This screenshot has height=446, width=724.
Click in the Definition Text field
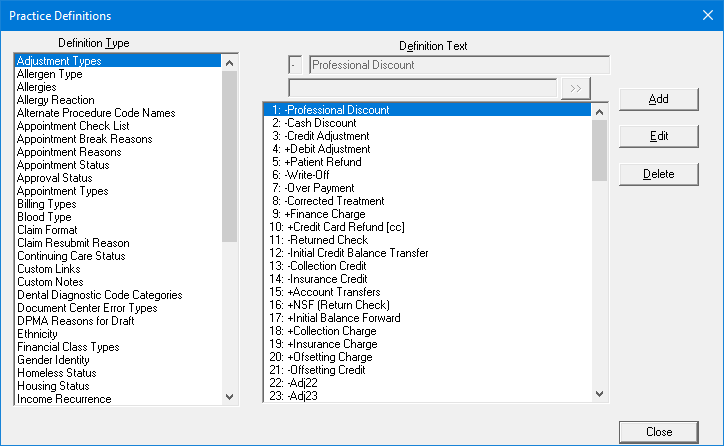[458, 65]
